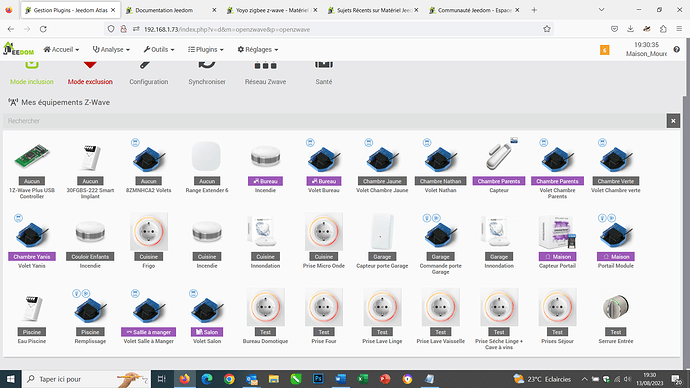Open Excel from the taskbar
This screenshot has width=690, height=388.
coord(363,379)
